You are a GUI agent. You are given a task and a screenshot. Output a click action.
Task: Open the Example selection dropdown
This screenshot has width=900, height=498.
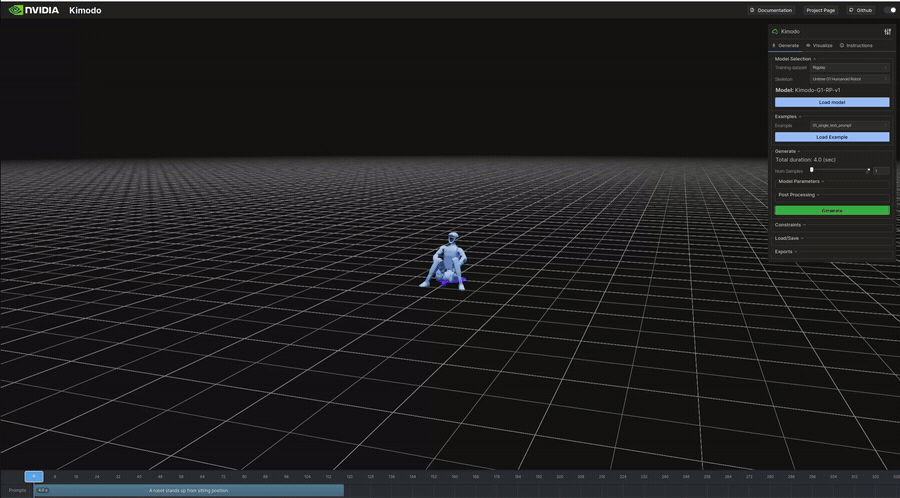849,125
